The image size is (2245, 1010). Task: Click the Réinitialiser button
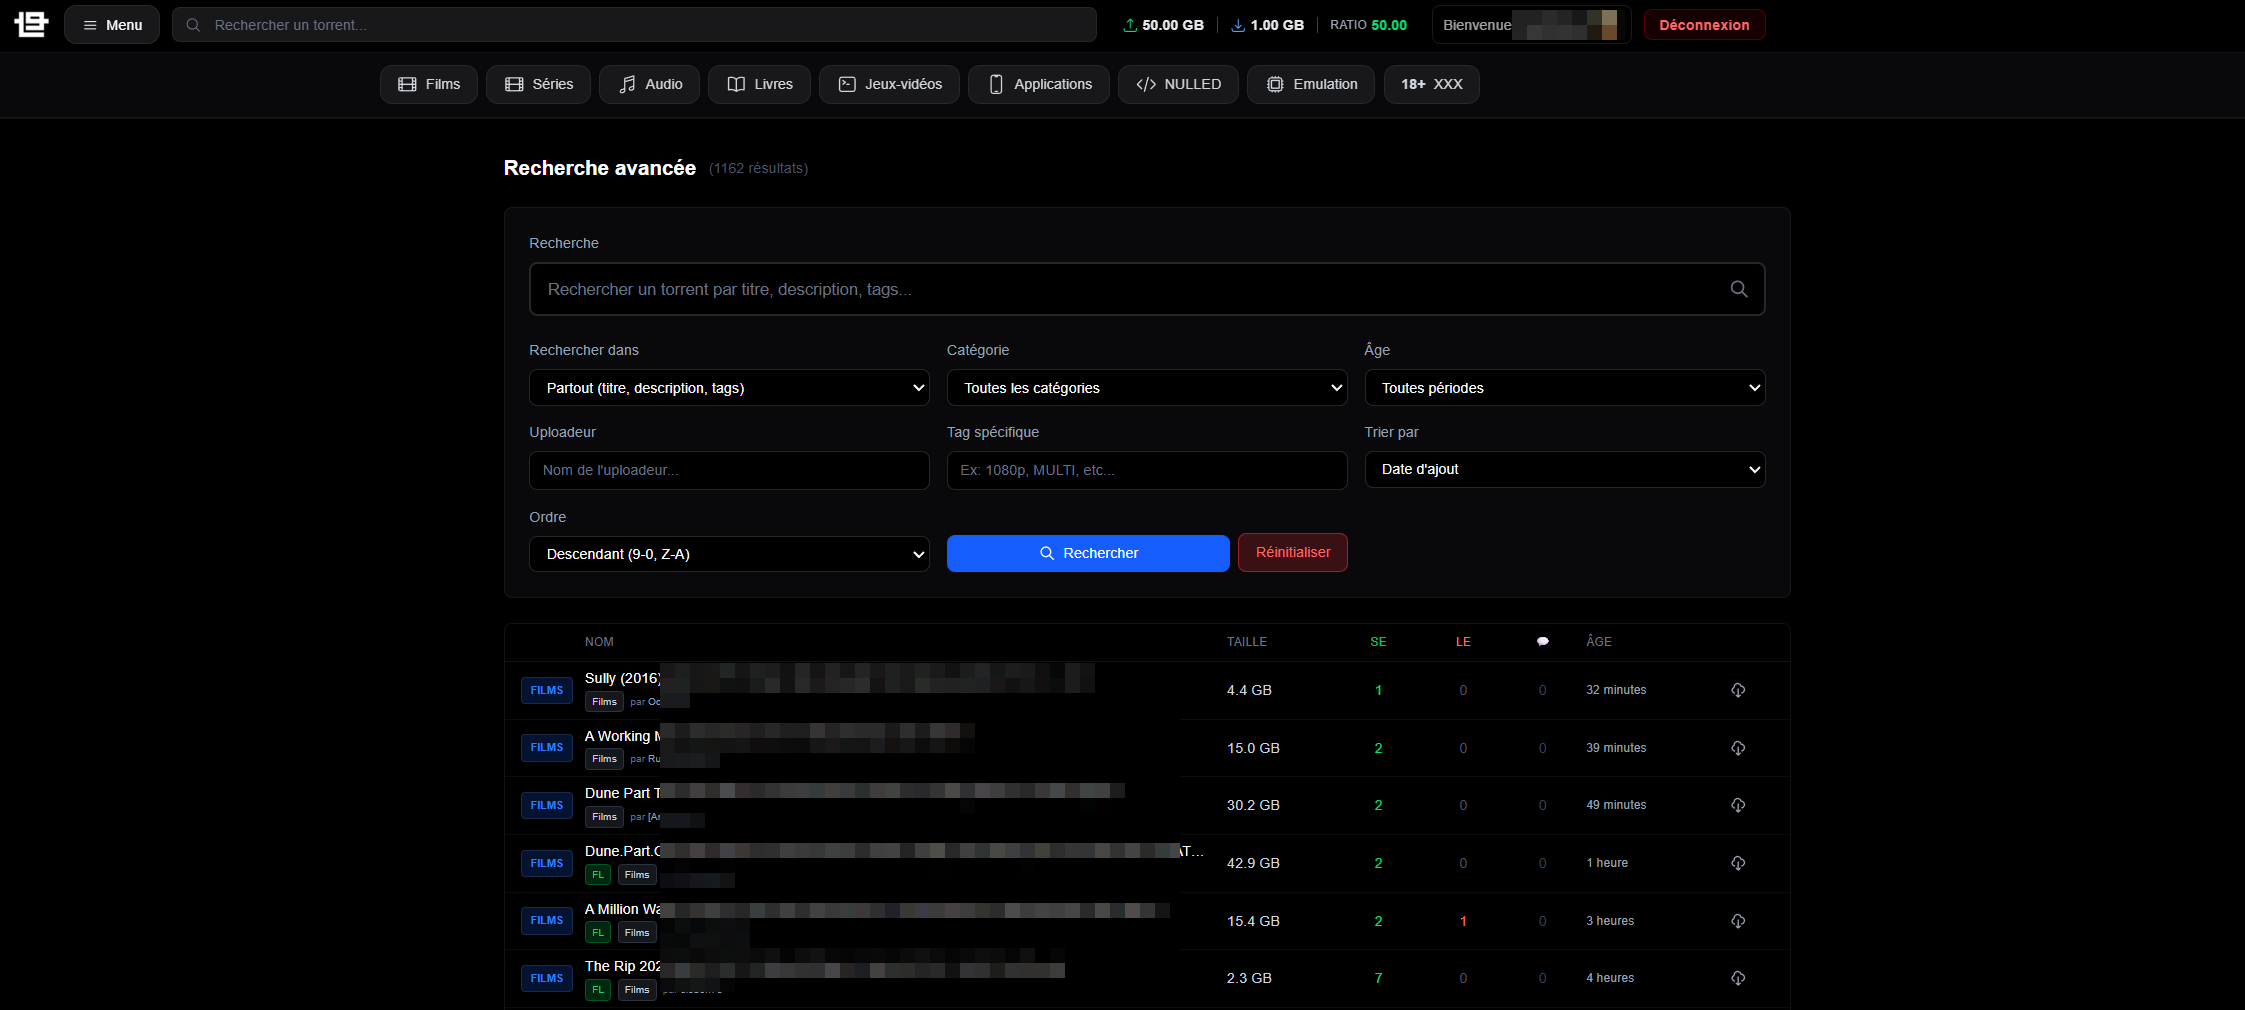(1292, 553)
